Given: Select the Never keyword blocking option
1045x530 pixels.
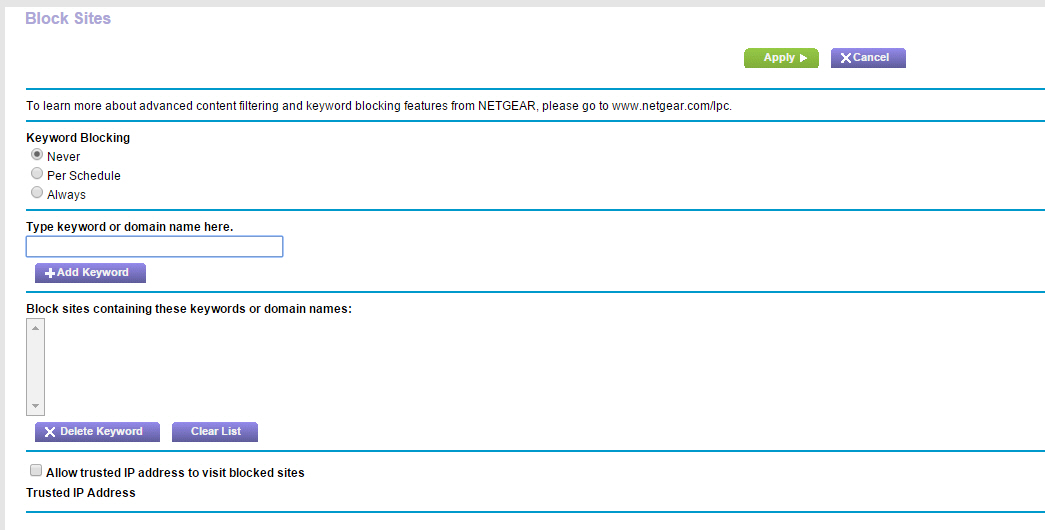Looking at the screenshot, I should tap(37, 156).
